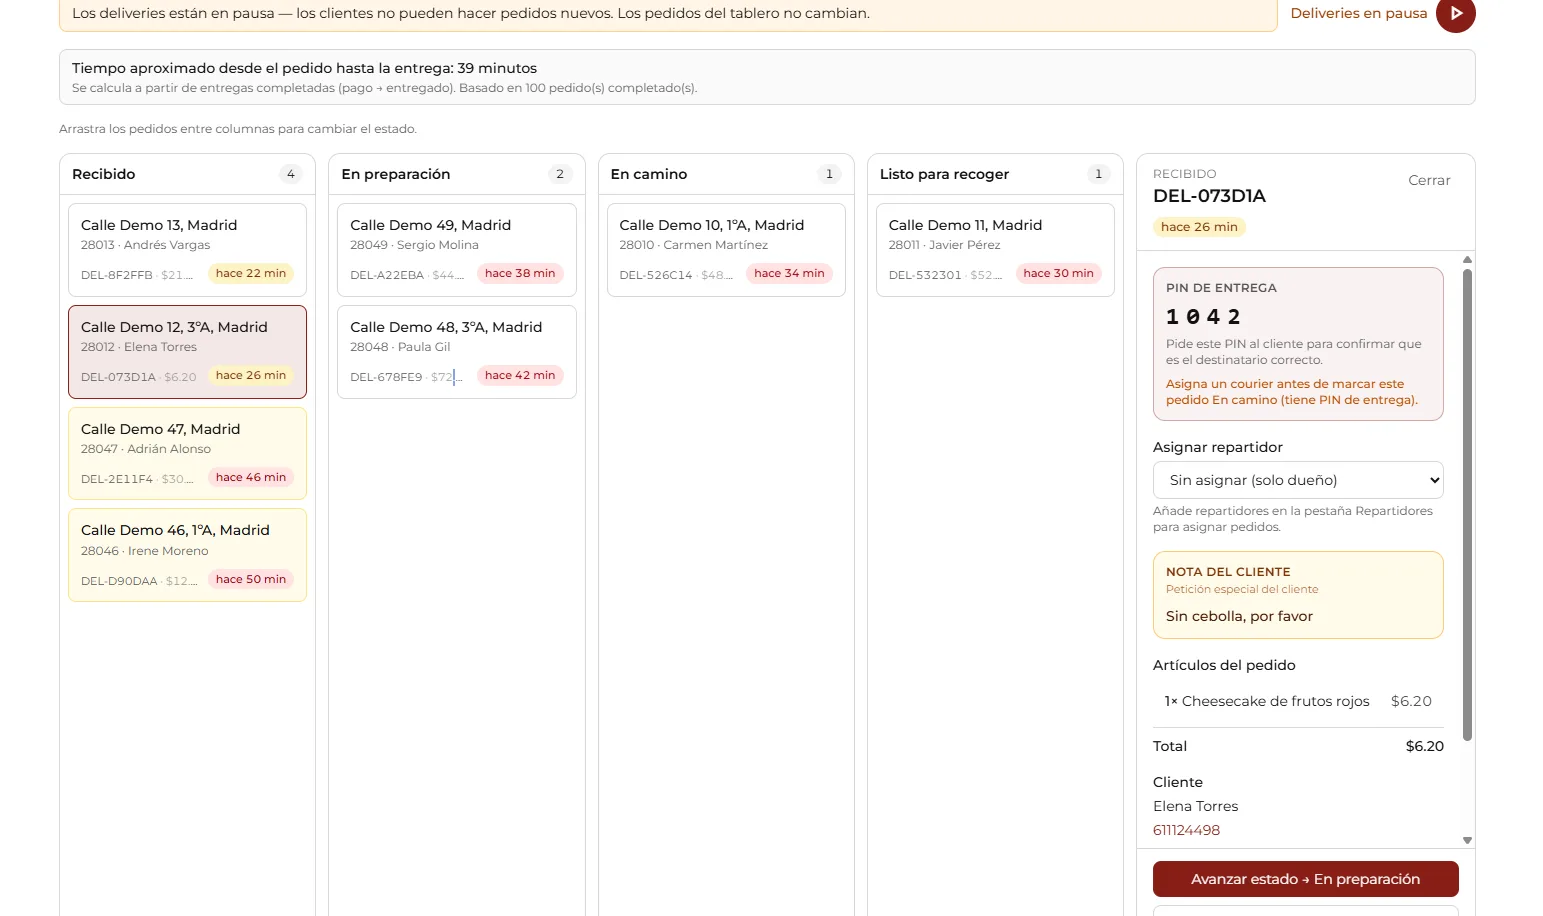Resume deliveries with the play button
Image resolution: width=1543 pixels, height=916 pixels.
click(1455, 14)
